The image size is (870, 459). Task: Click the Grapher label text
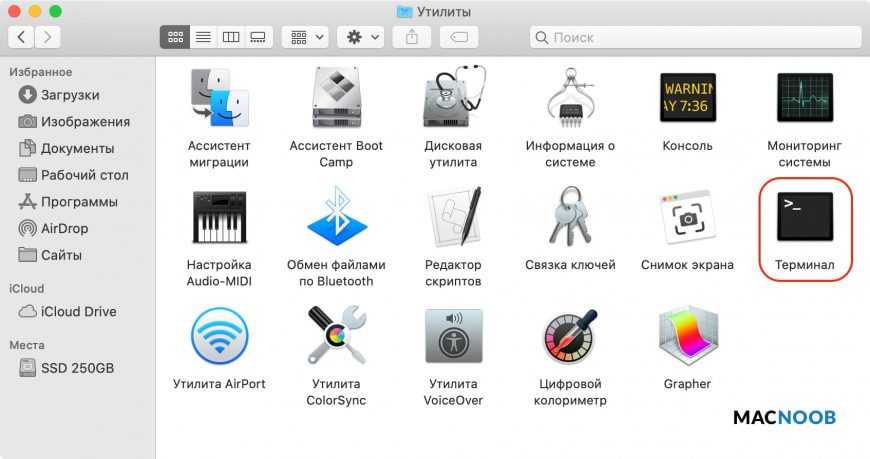[x=687, y=384]
